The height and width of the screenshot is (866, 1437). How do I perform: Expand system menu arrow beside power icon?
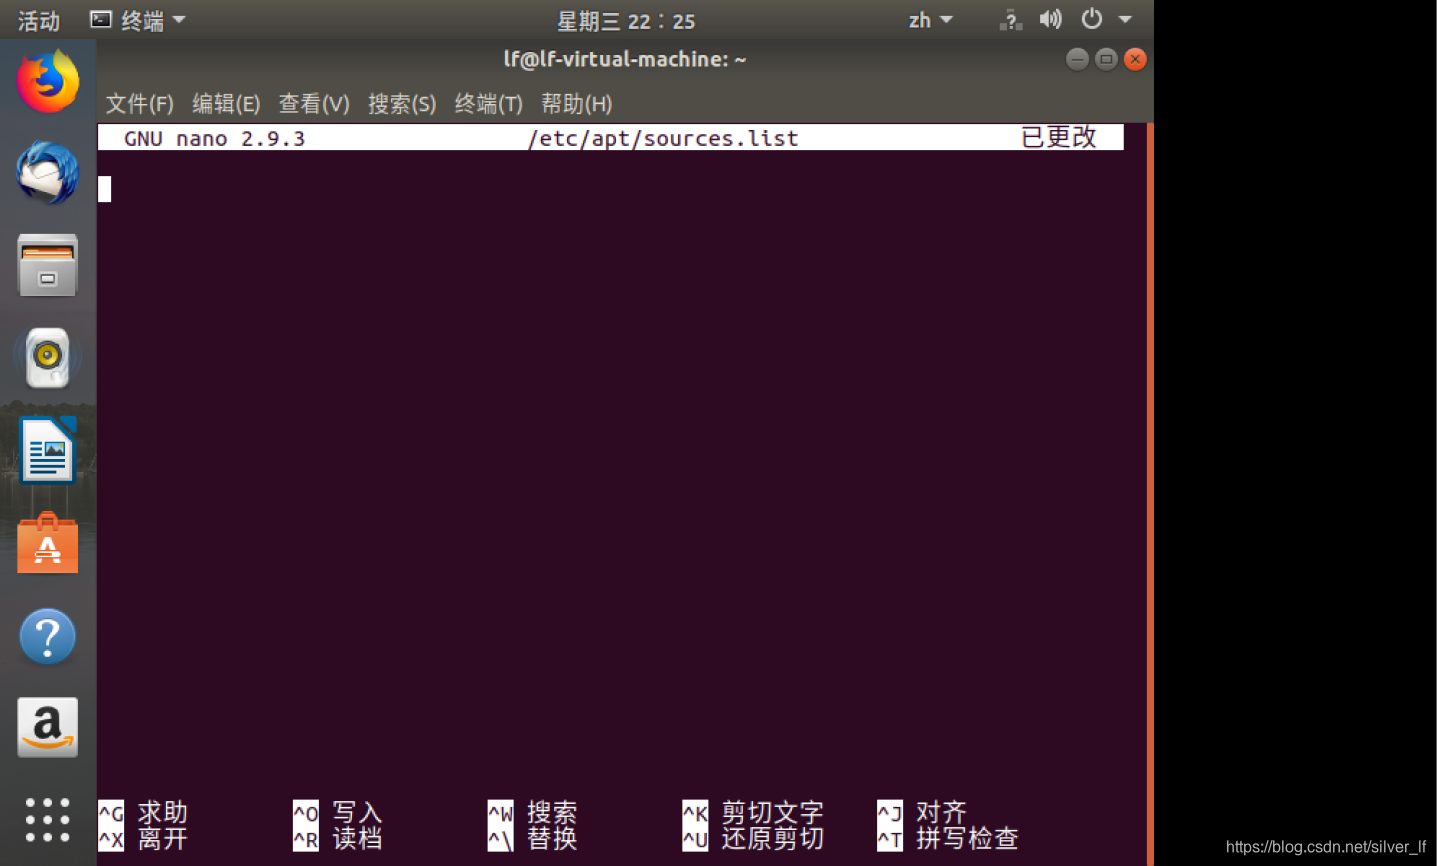click(1125, 20)
